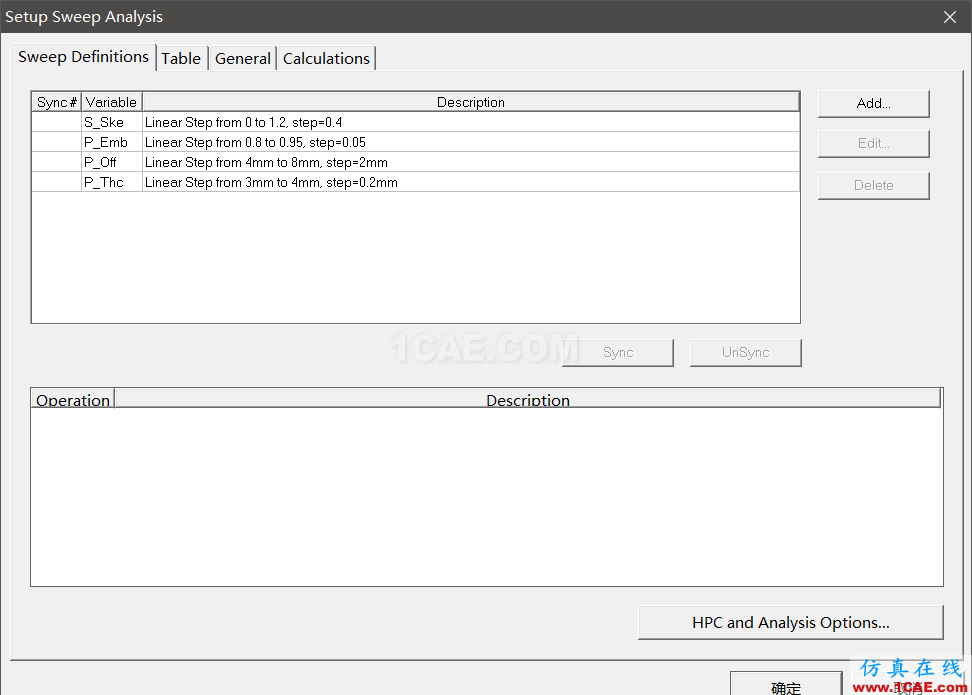Select the P_Emb variable row

point(415,142)
